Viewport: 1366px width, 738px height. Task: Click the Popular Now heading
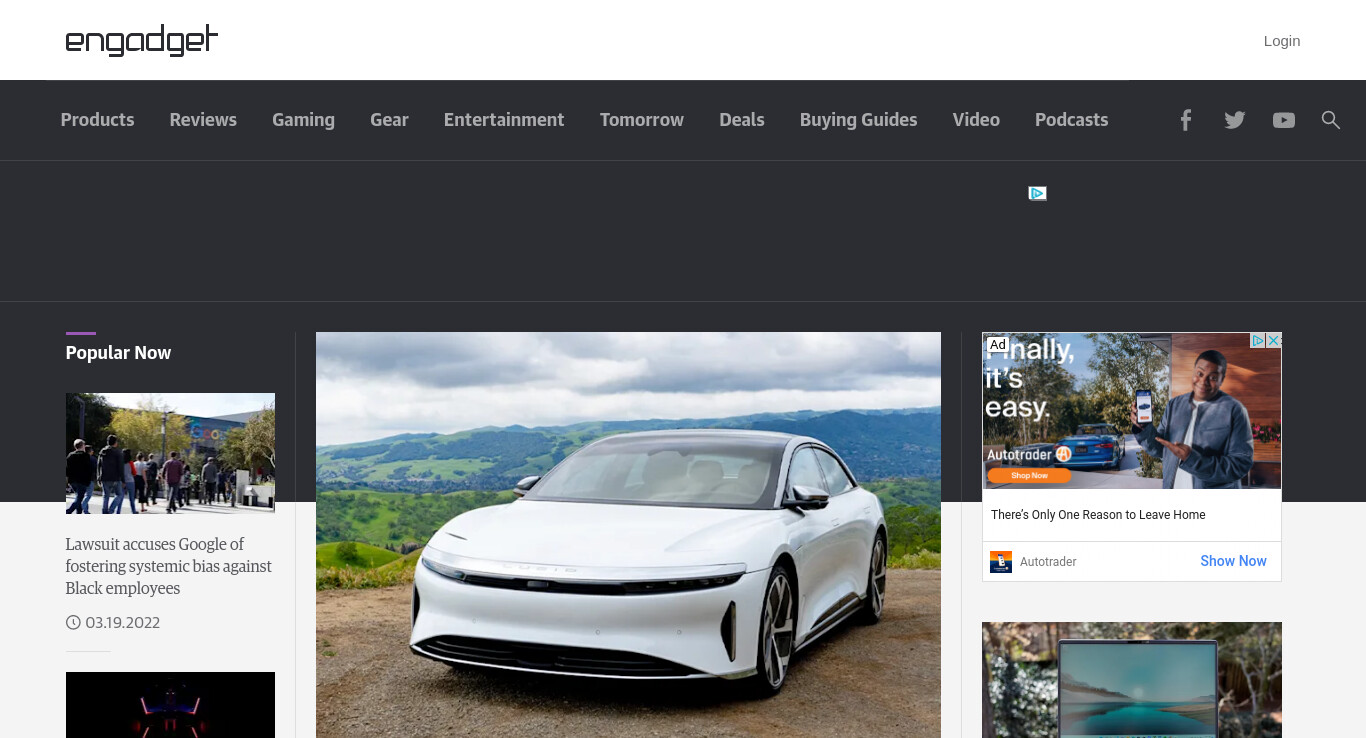pyautogui.click(x=118, y=353)
